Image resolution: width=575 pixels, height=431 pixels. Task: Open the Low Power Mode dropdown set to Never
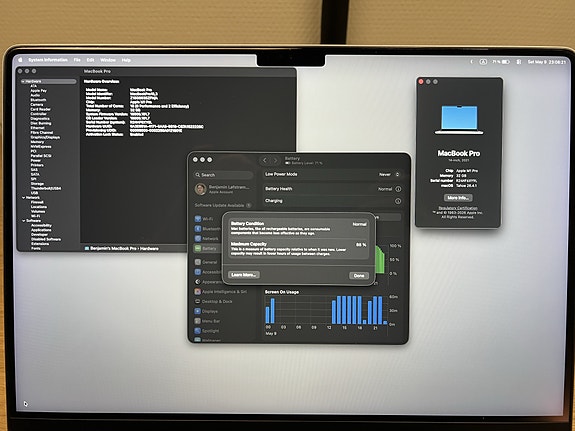(389, 175)
